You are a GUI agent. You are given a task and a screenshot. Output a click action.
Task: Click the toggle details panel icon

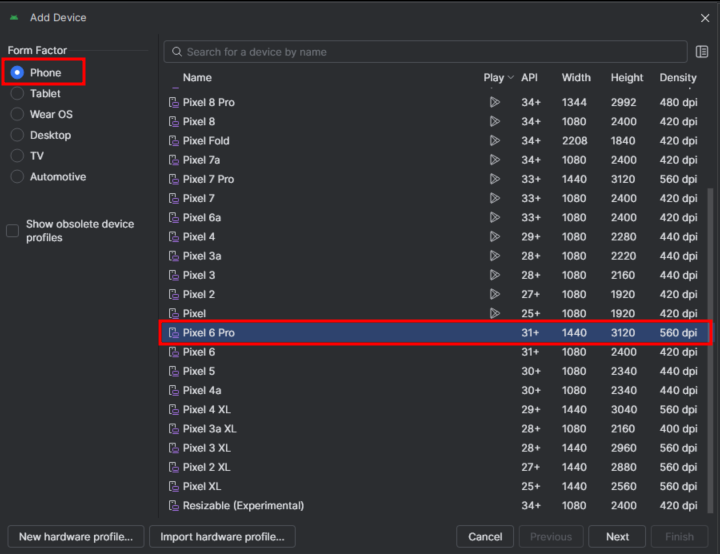pyautogui.click(x=702, y=52)
